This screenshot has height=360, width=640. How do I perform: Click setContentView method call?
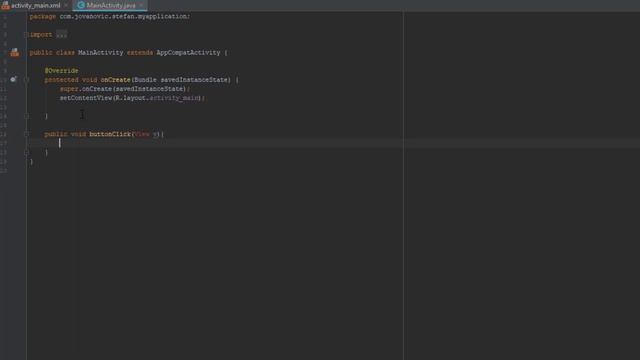click(86, 98)
